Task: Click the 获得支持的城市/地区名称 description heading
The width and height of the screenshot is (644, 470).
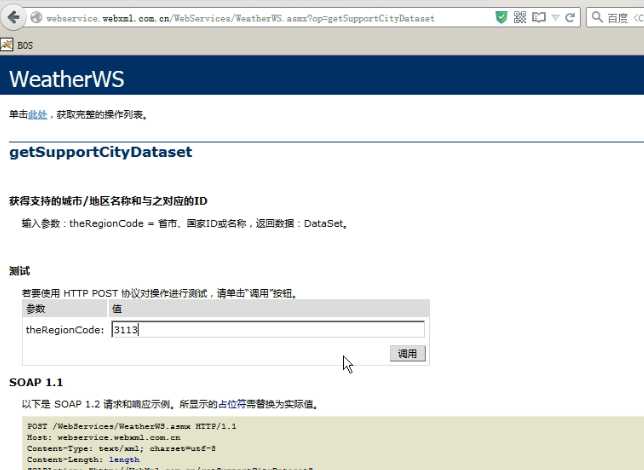Action: click(x=108, y=201)
